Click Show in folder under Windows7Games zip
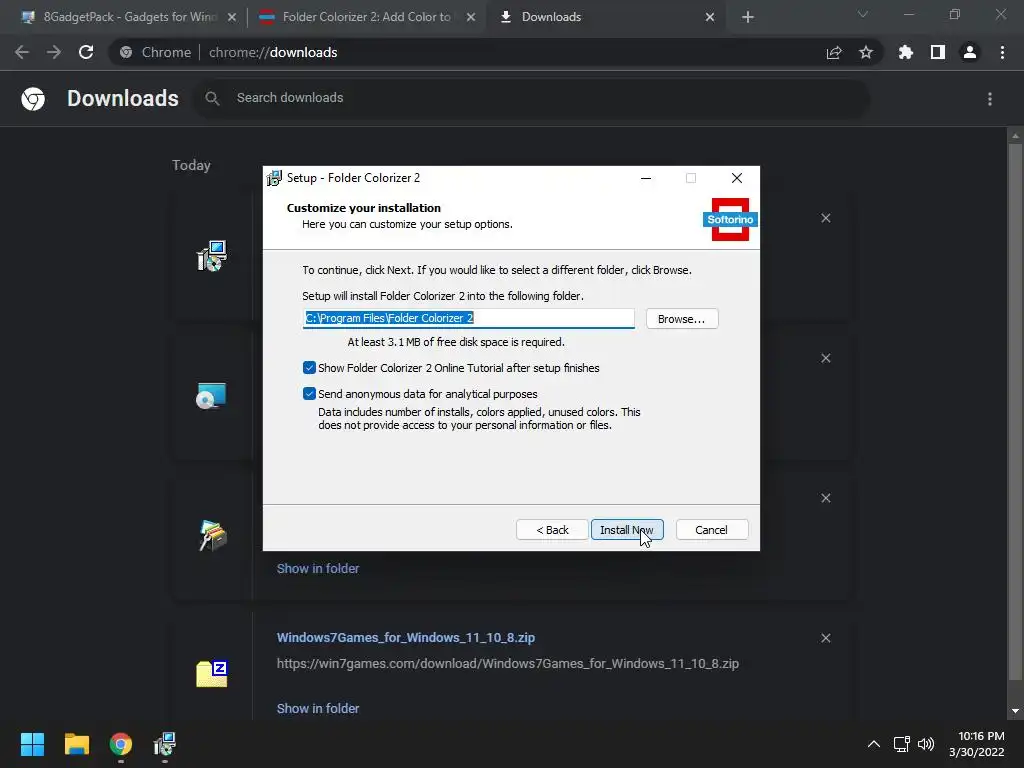 point(318,708)
